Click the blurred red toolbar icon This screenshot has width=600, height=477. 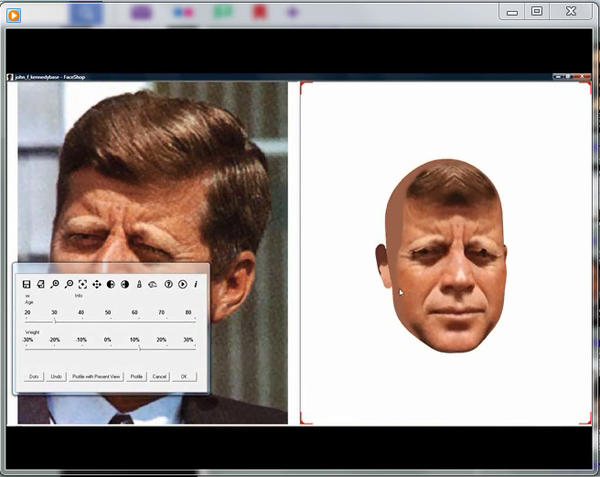(x=259, y=12)
